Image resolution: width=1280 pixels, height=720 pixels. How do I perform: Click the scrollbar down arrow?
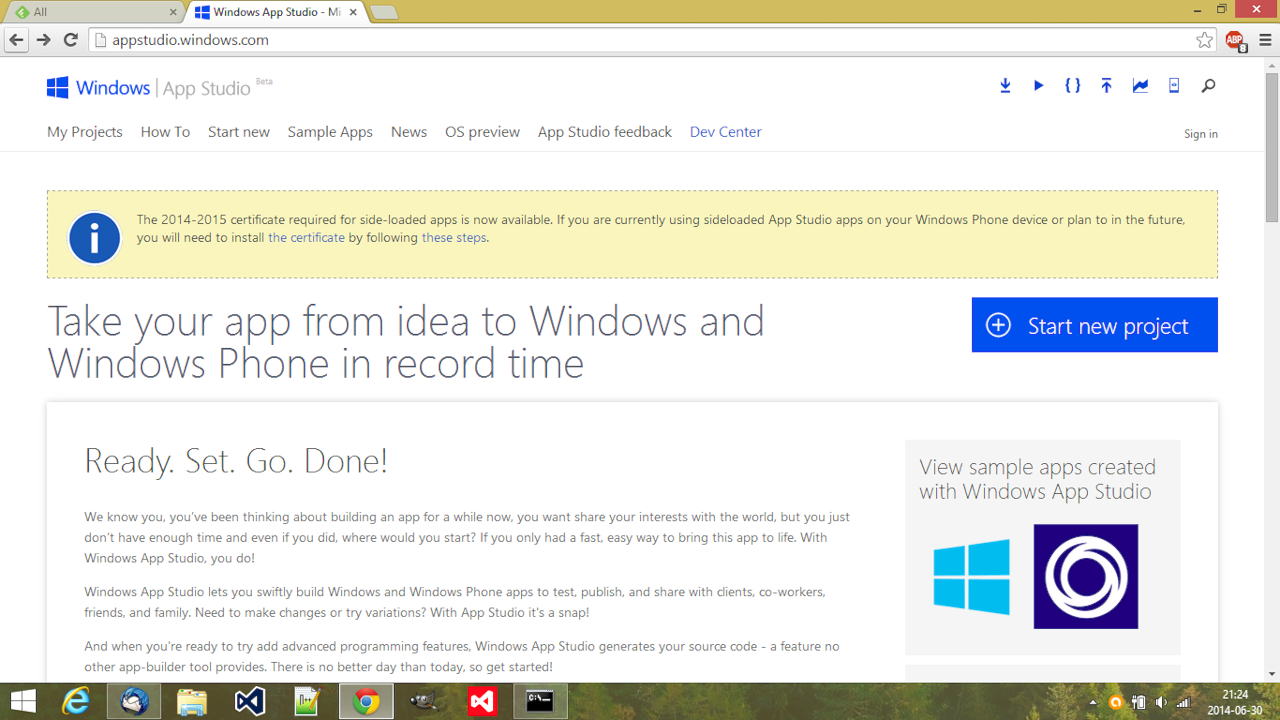click(x=1272, y=674)
